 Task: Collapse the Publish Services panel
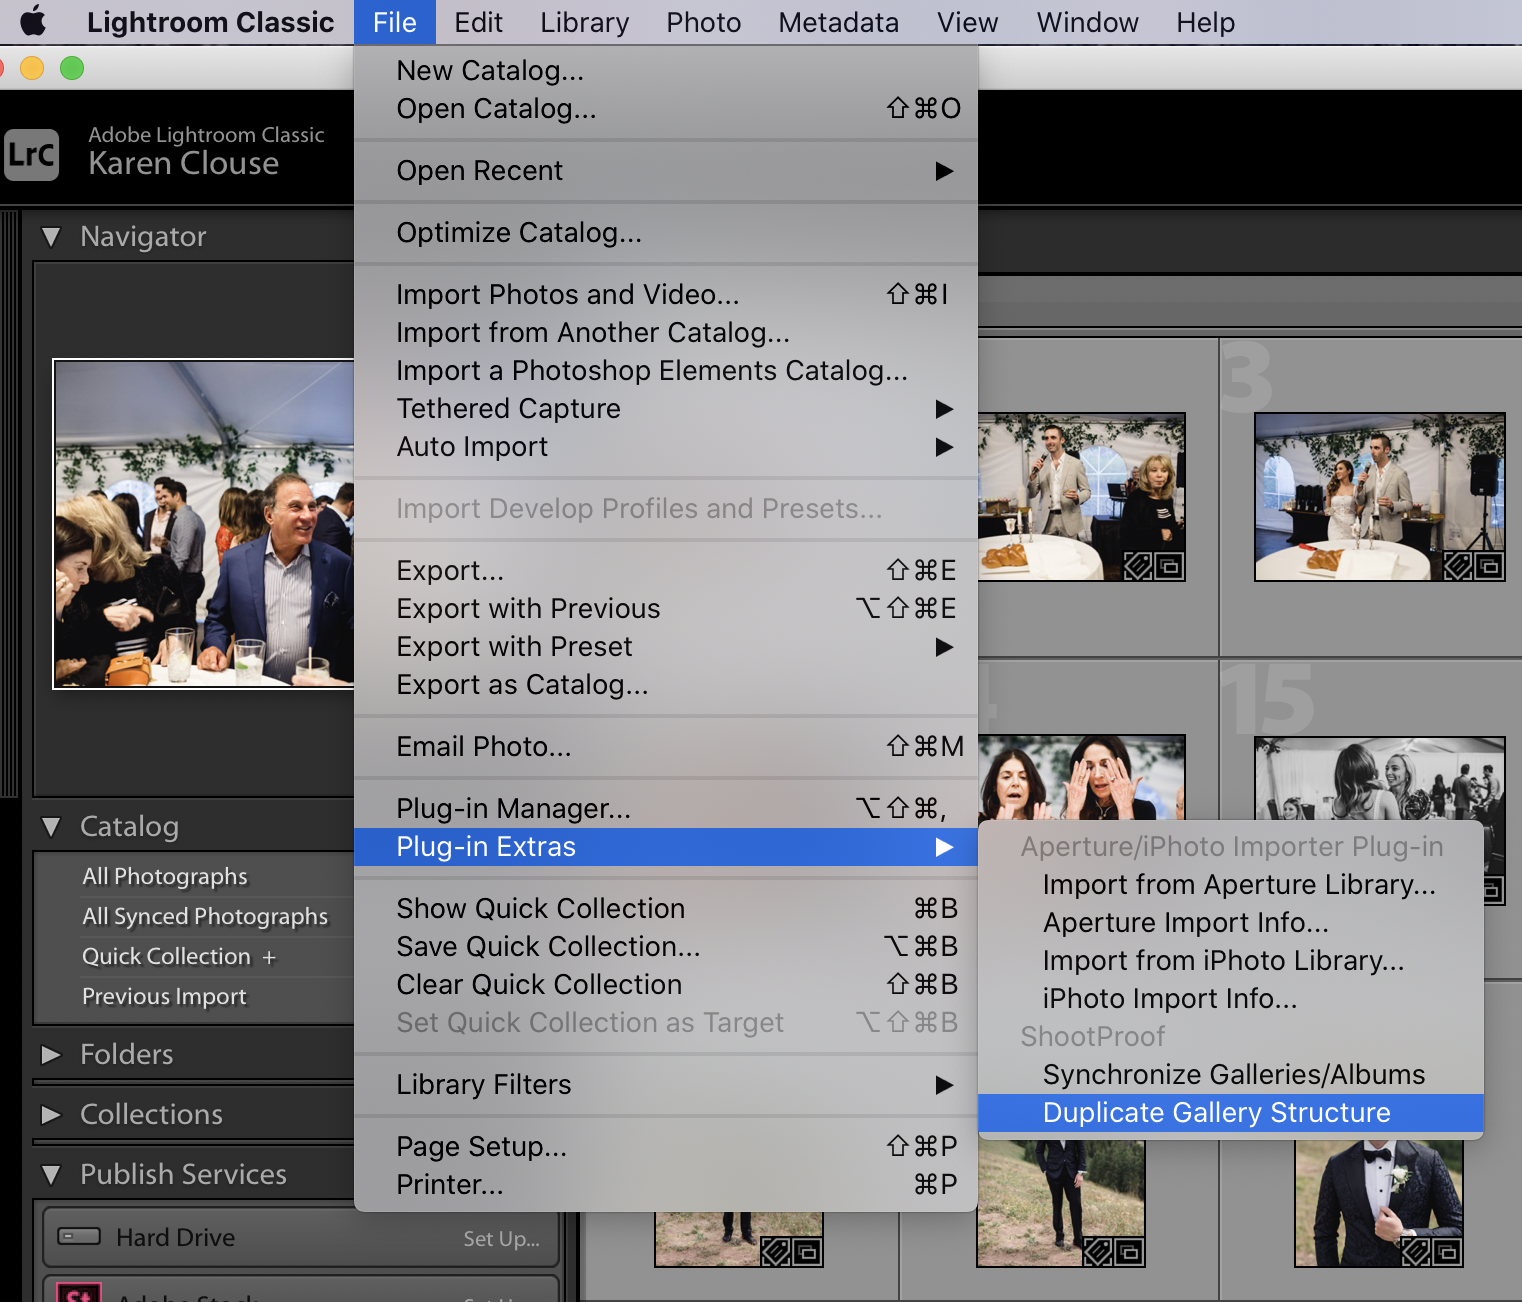(51, 1175)
